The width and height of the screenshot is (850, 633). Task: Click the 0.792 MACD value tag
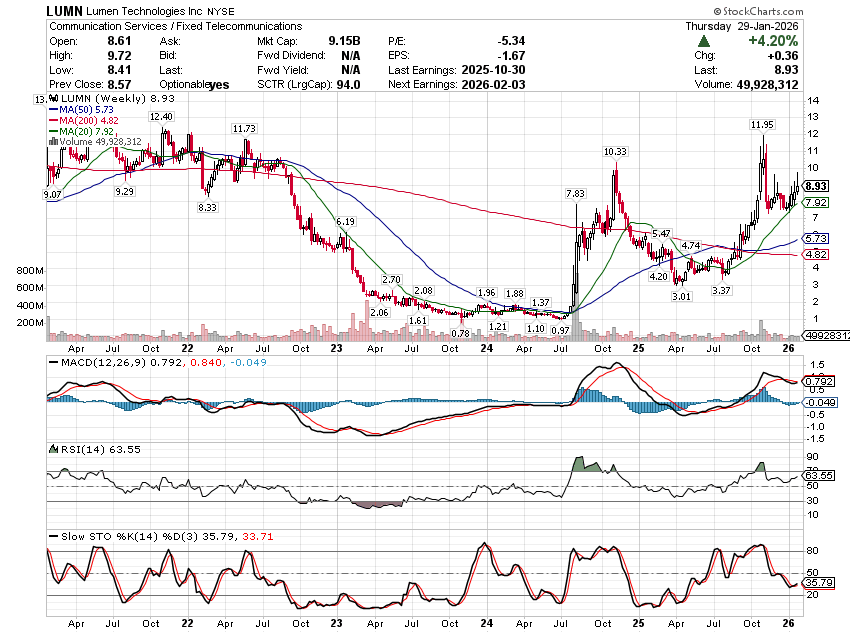pyautogui.click(x=817, y=380)
